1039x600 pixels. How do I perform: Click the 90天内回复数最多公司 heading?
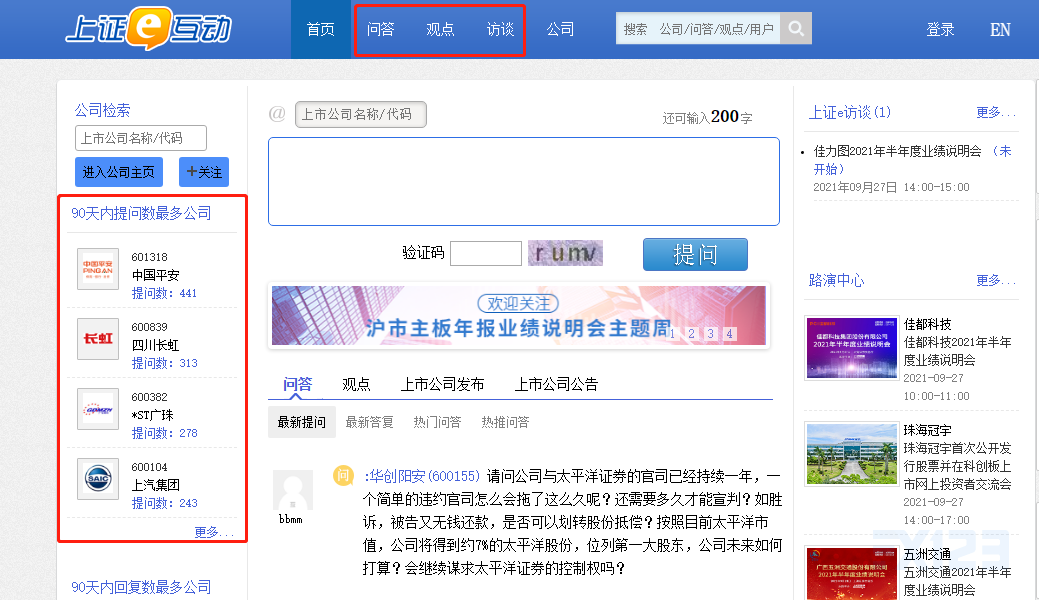(141, 587)
